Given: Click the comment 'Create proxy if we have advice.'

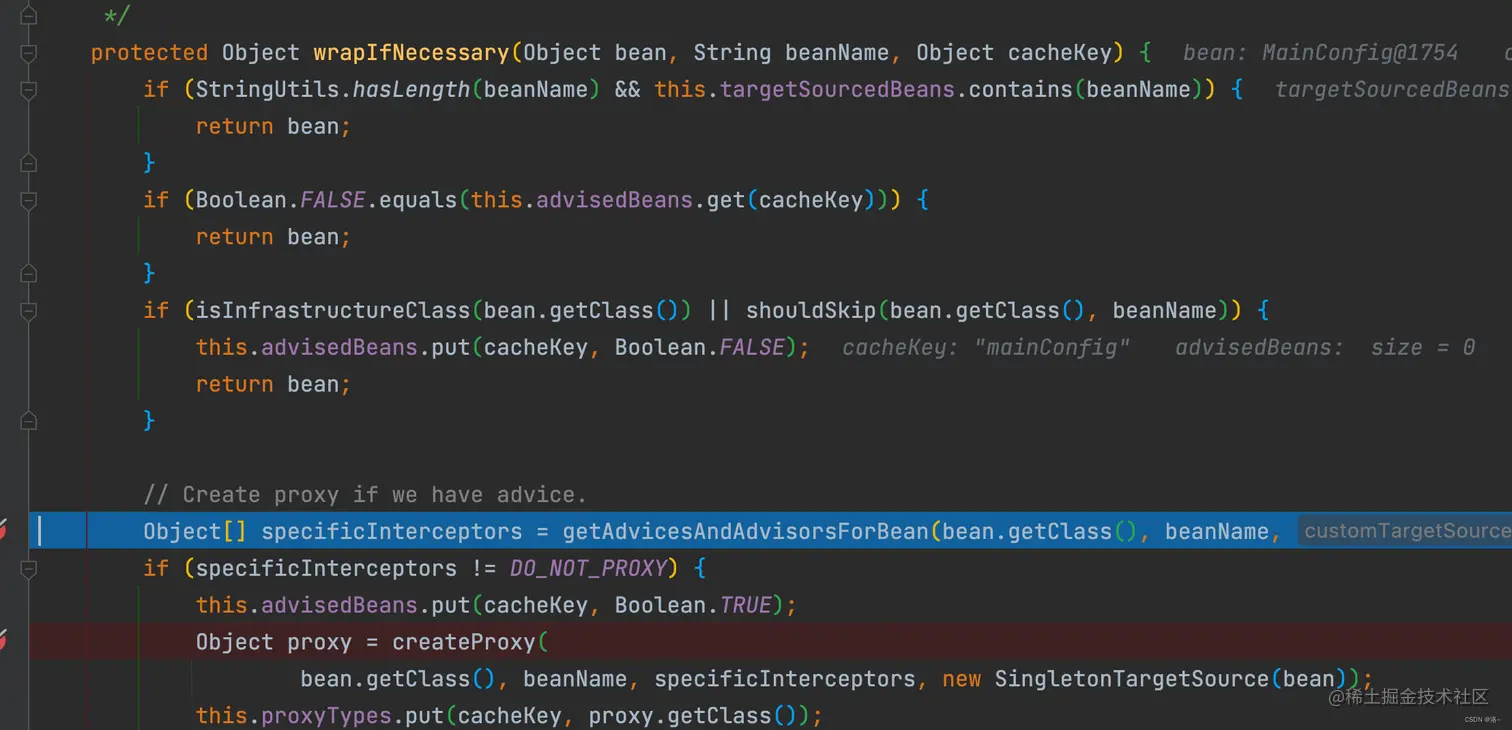Looking at the screenshot, I should pyautogui.click(x=365, y=495).
